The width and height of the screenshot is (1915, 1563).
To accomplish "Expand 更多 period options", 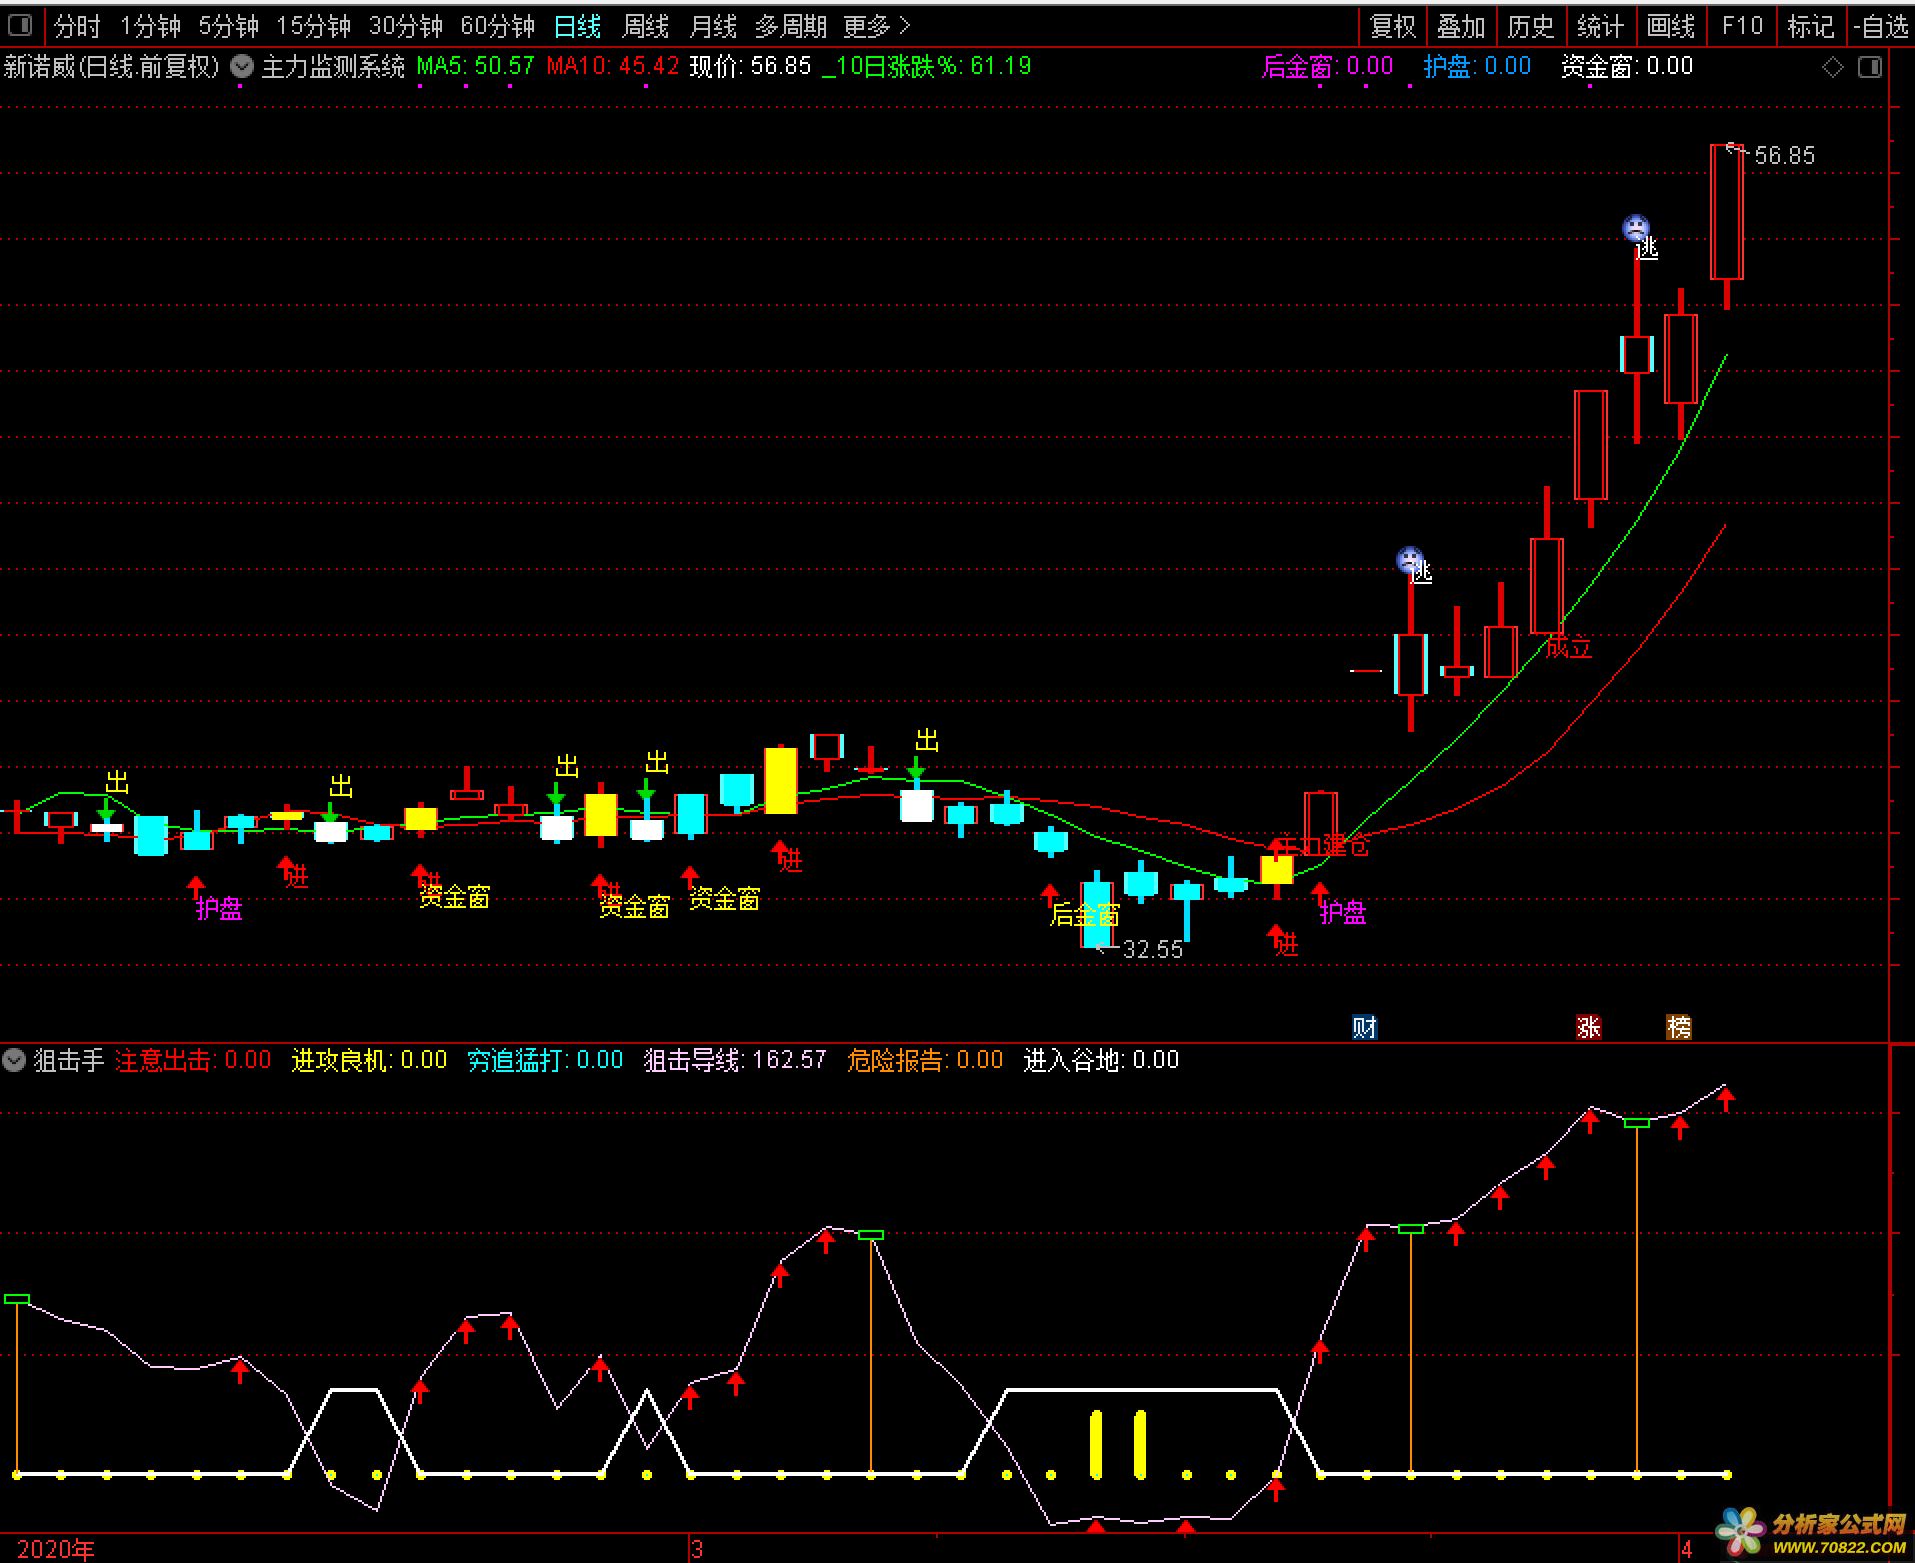I will [x=877, y=26].
